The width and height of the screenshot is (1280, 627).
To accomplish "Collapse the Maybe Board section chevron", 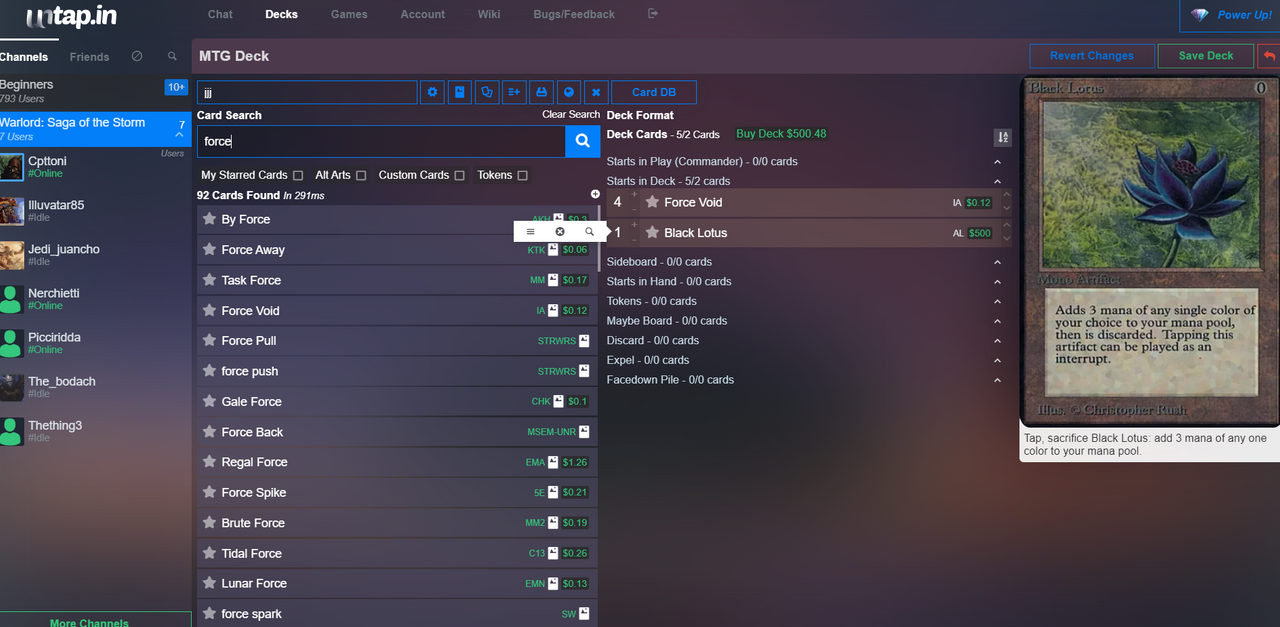I will (x=997, y=321).
